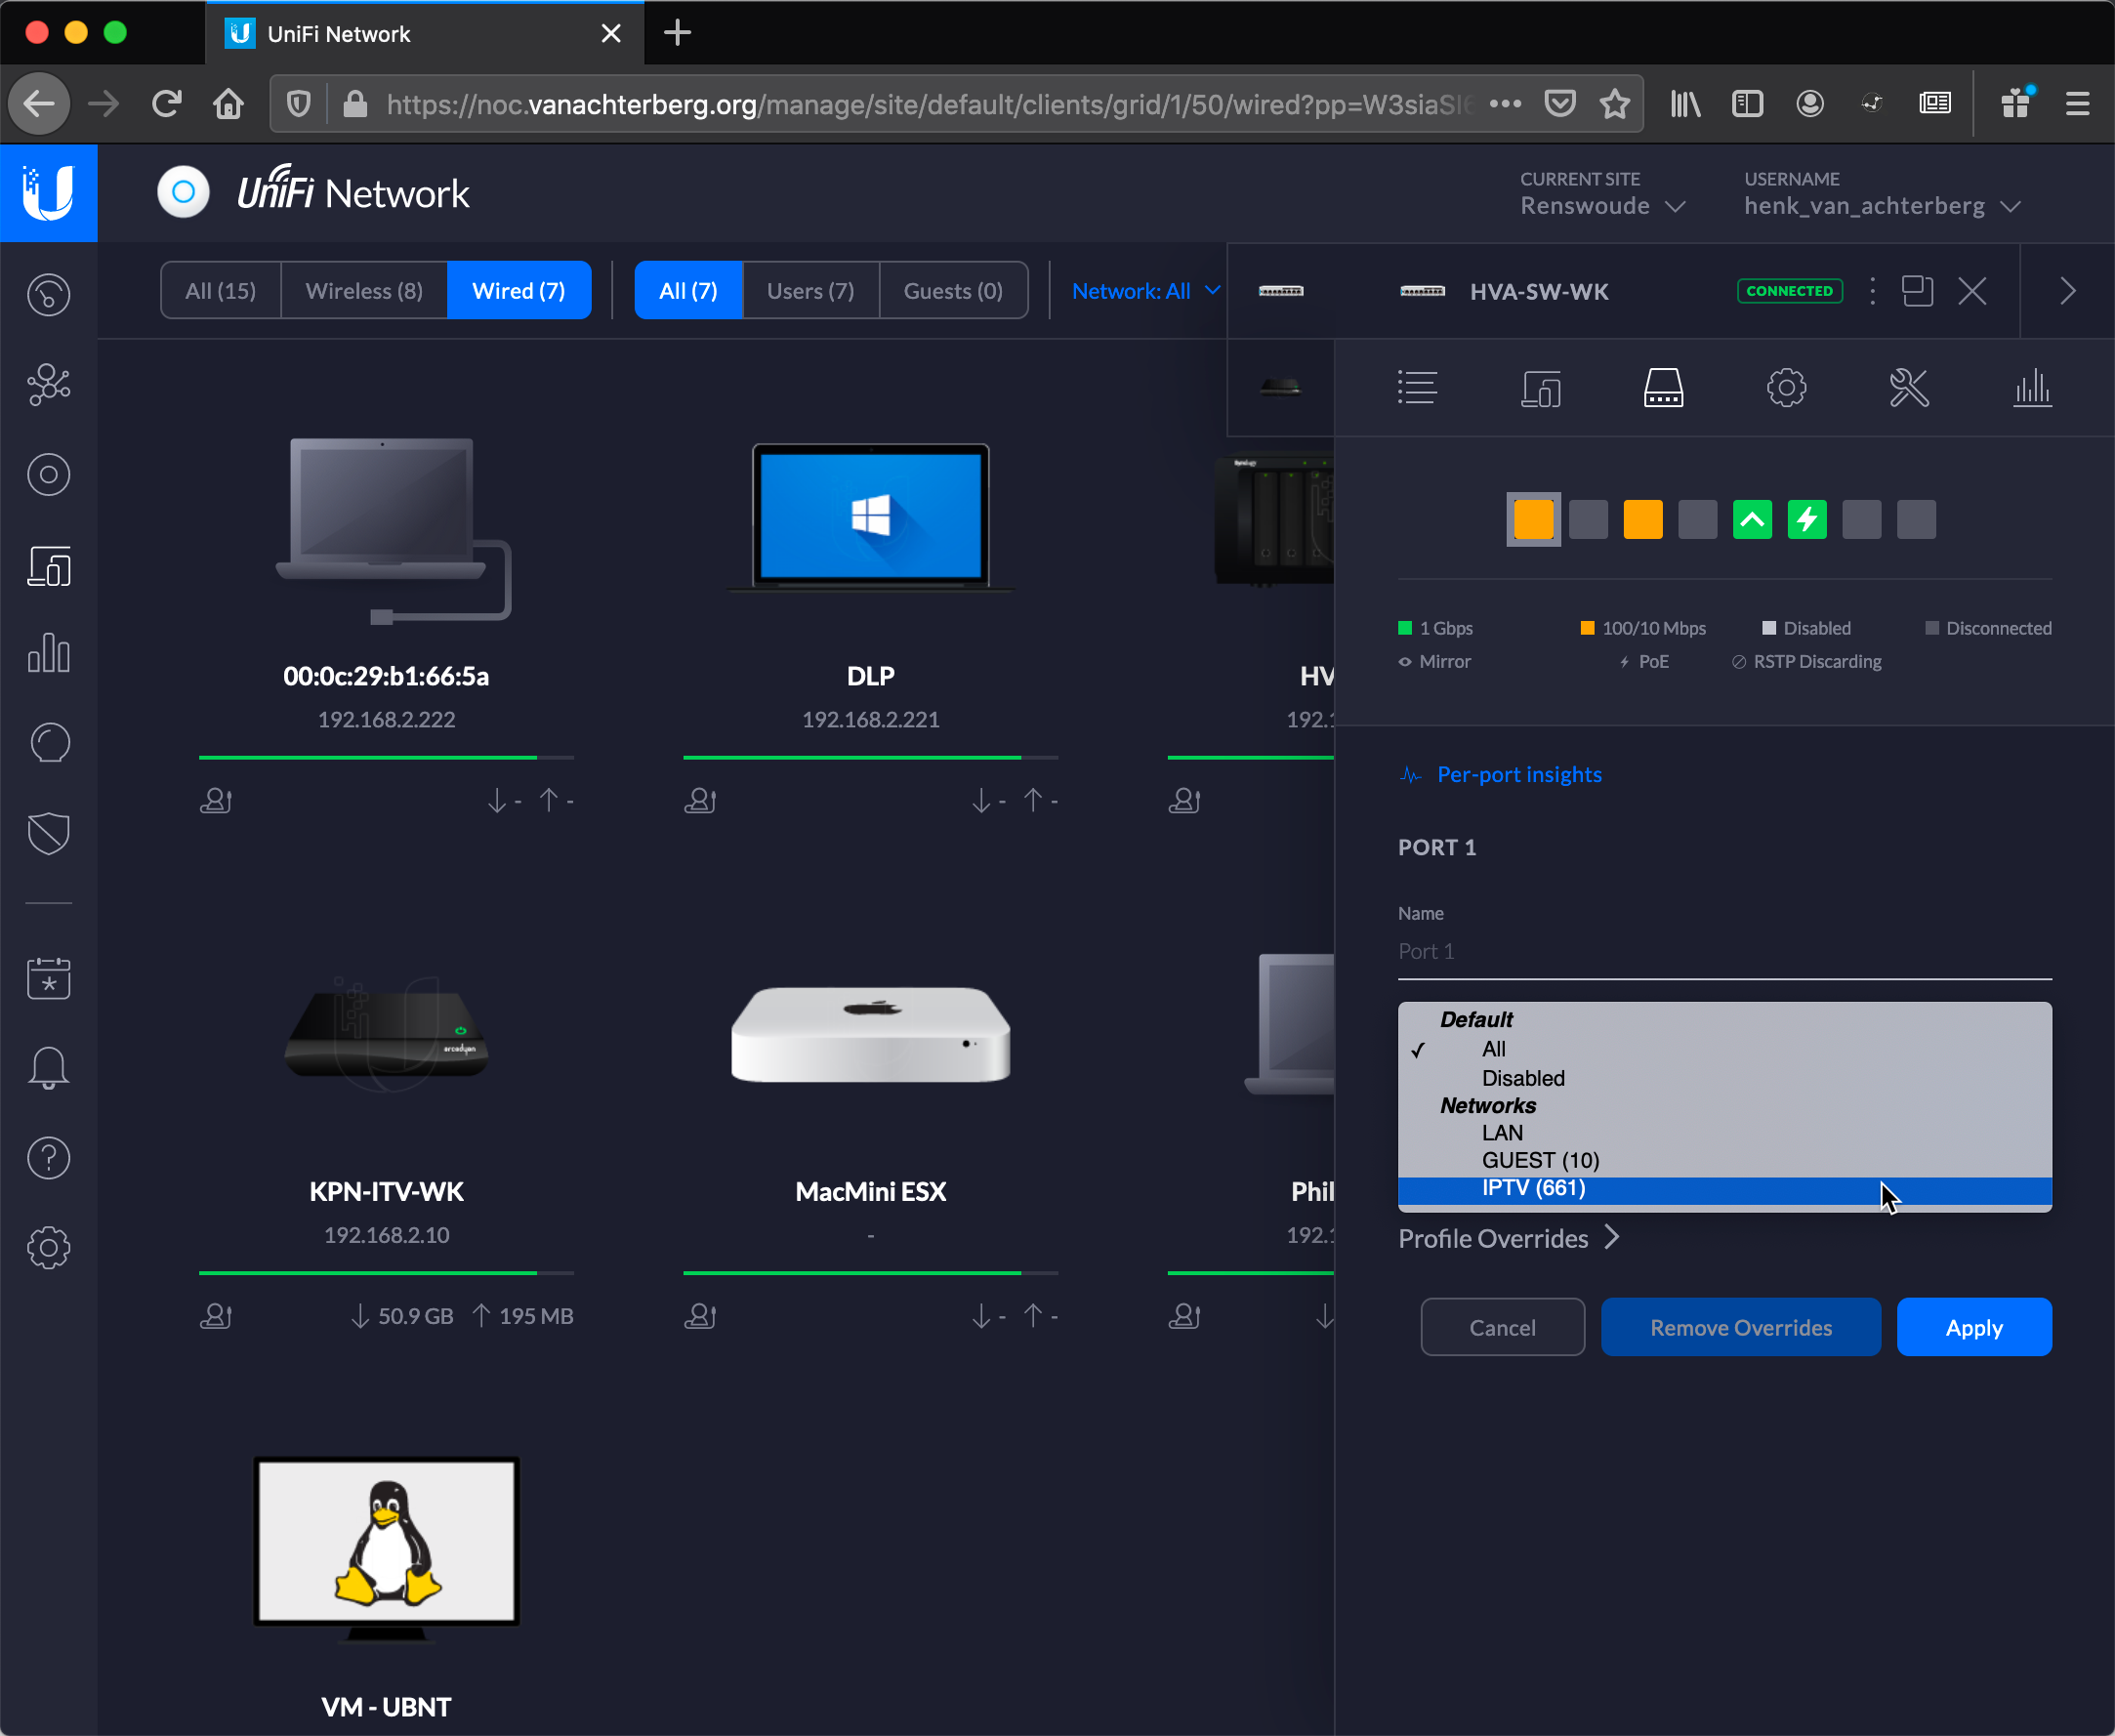Open the Alerts bell panel
Viewport: 2115px width, 1736px height.
click(x=48, y=1067)
